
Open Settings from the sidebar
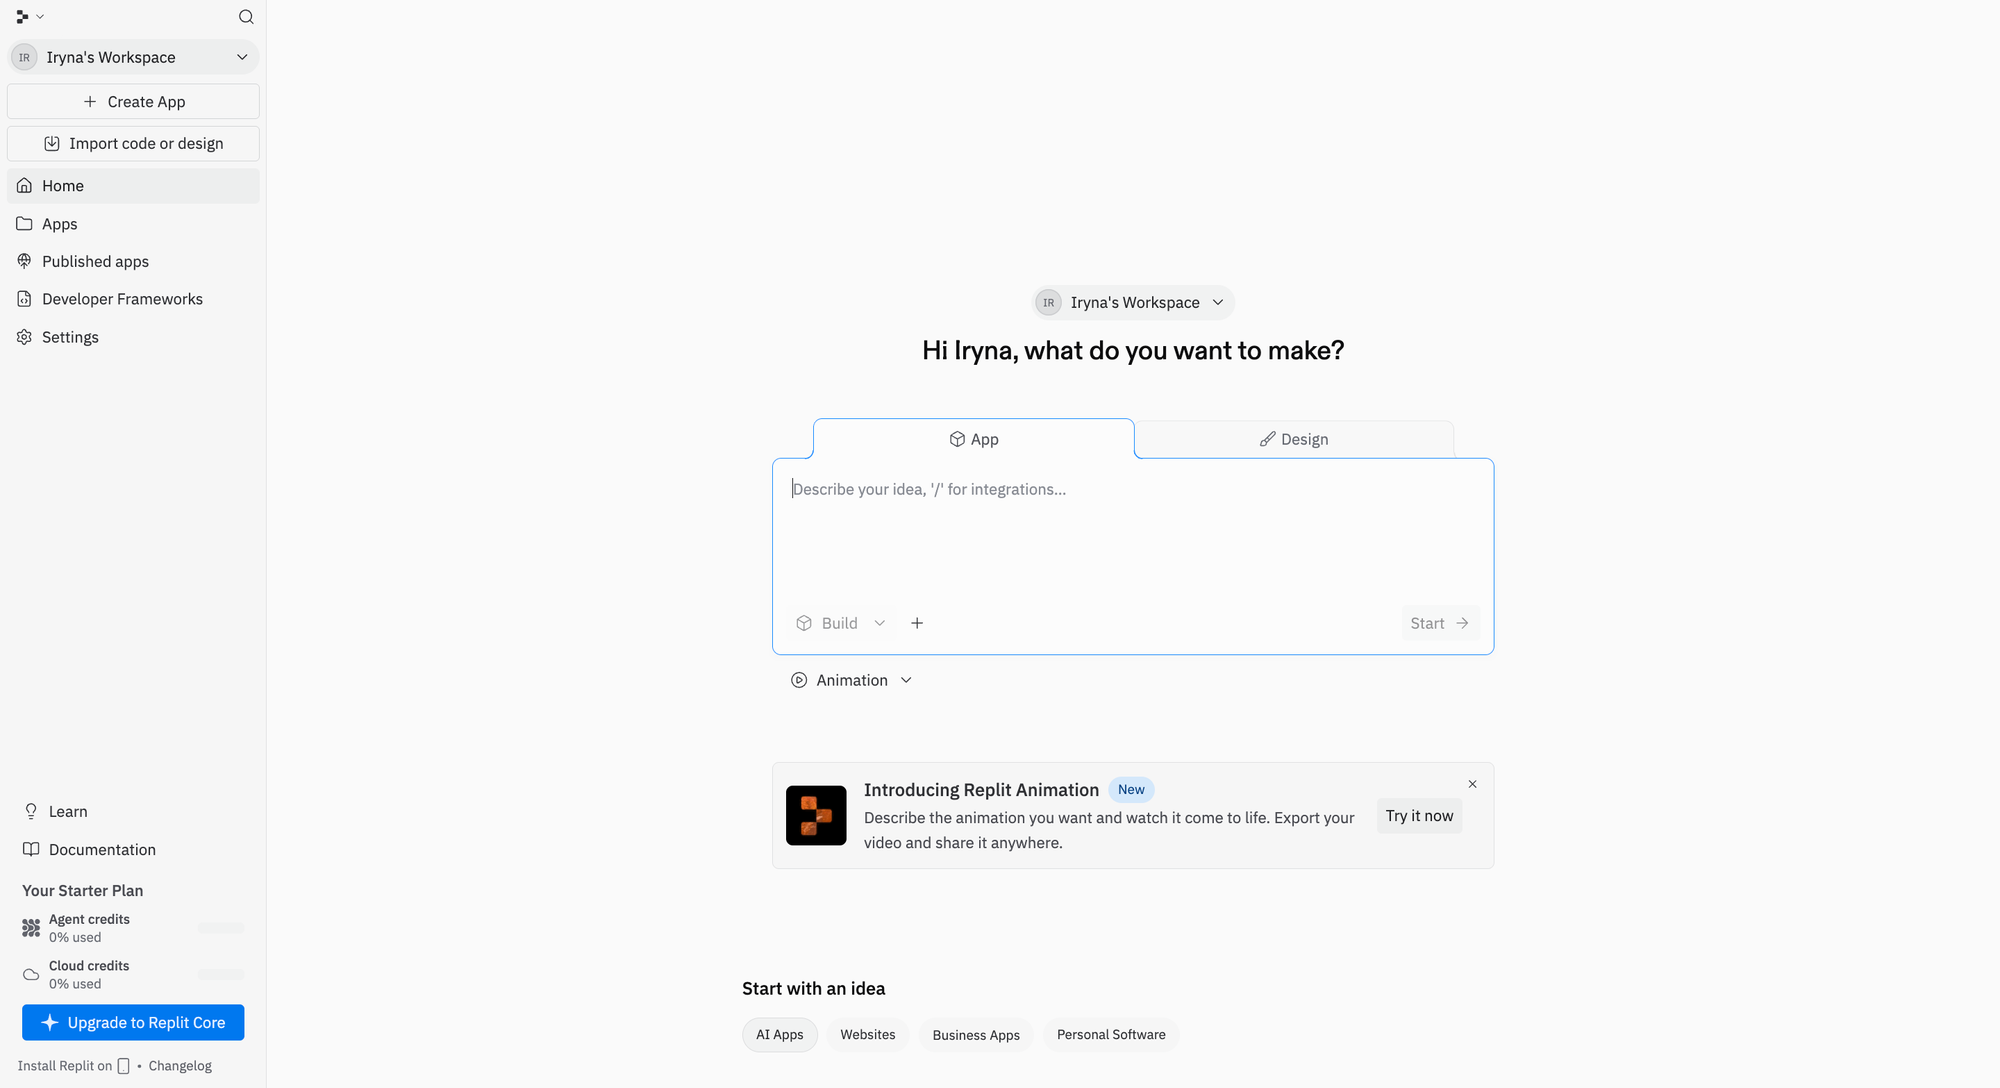(70, 337)
